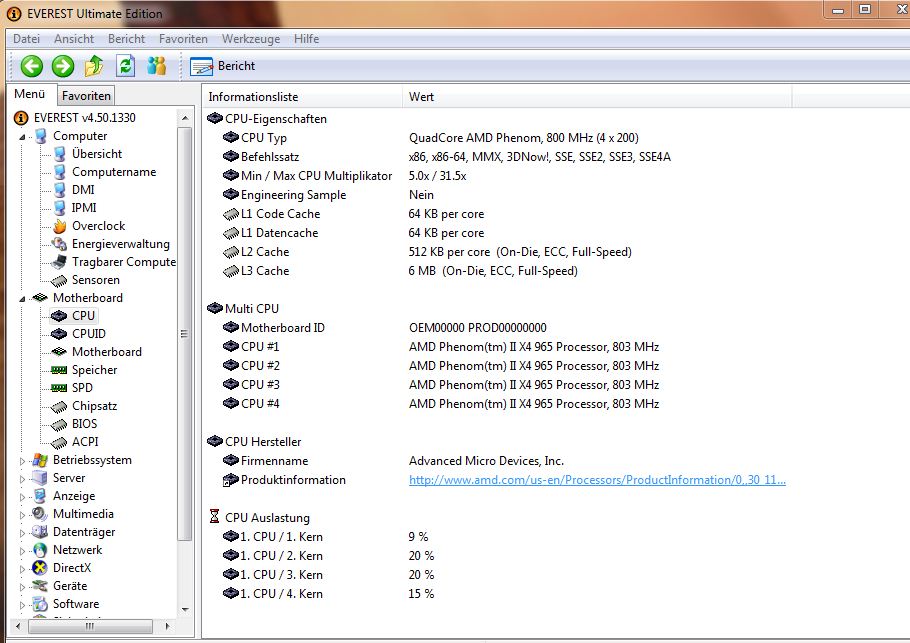Image resolution: width=910 pixels, height=643 pixels.
Task: Select the Energieverwaltung icon
Action: [59, 244]
